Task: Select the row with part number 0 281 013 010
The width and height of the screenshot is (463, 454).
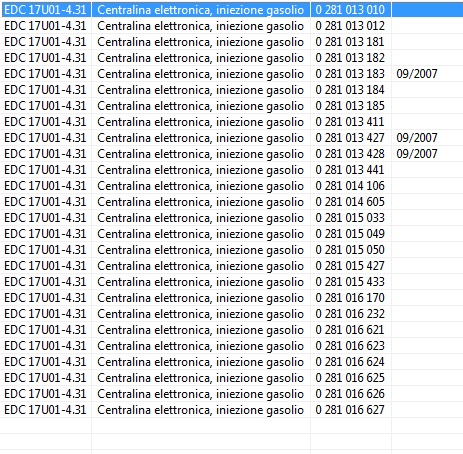Action: [x=231, y=10]
